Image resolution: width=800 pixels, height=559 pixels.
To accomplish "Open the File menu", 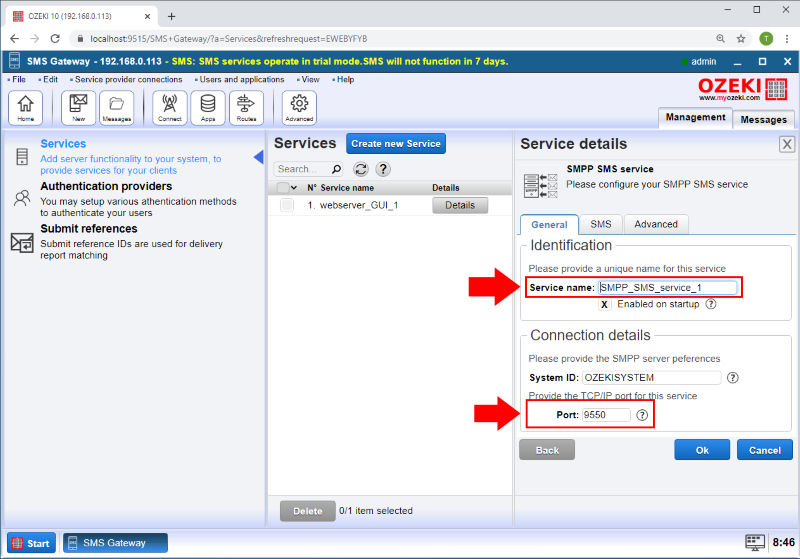I will [x=19, y=80].
